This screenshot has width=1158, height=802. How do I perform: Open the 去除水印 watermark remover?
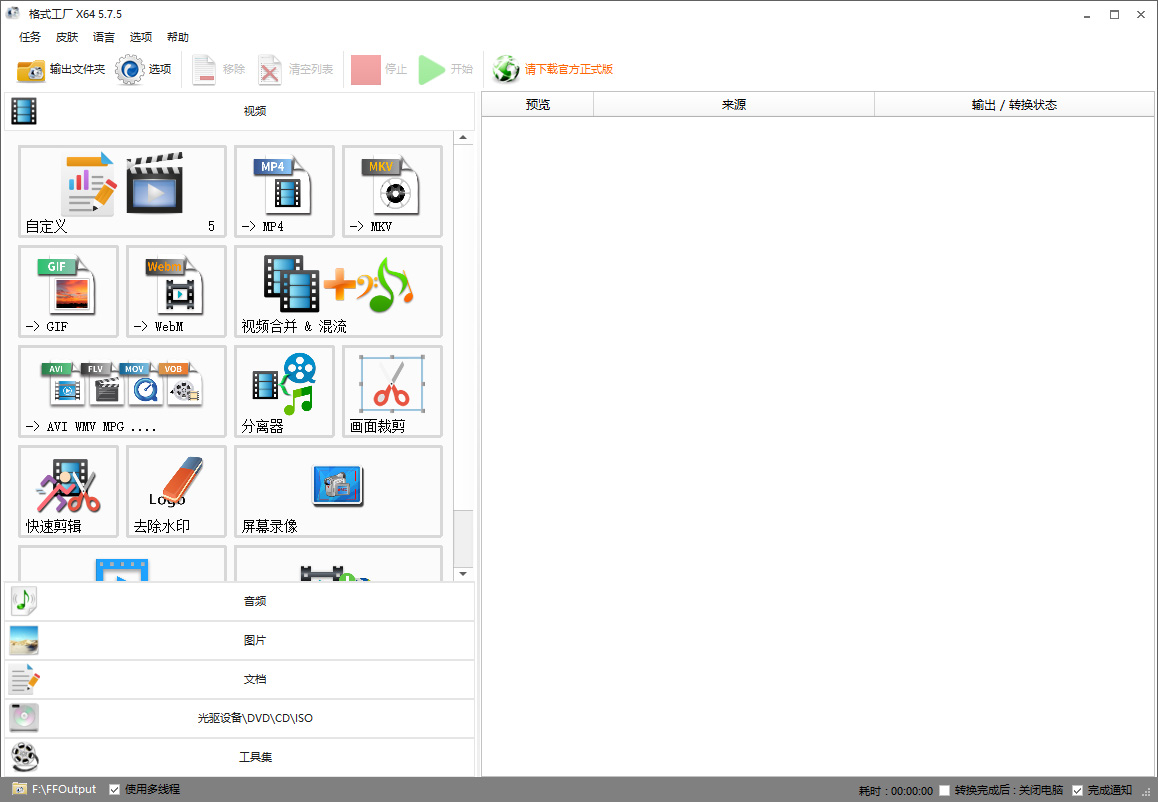[176, 491]
